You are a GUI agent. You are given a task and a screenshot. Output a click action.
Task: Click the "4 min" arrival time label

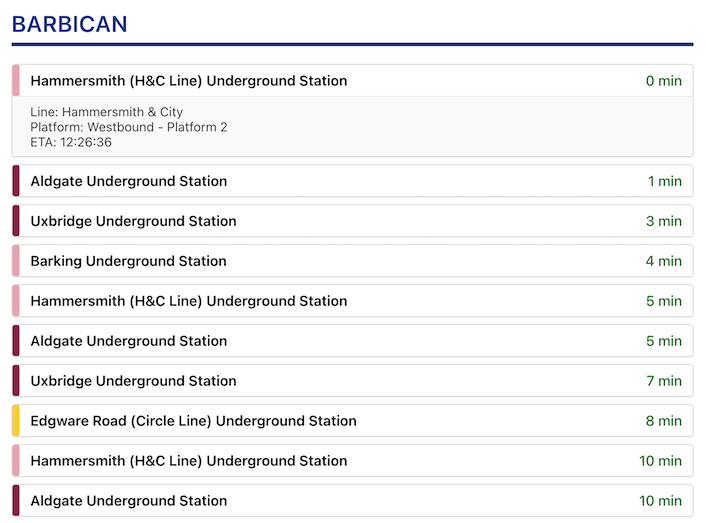click(663, 261)
